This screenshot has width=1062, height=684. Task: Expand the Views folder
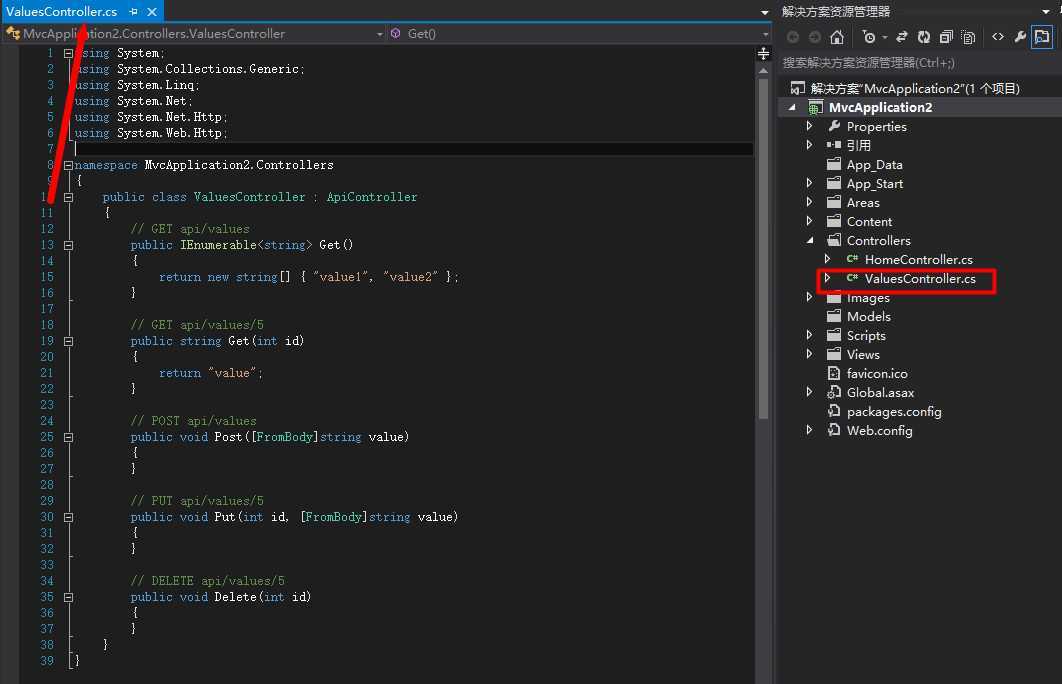tap(809, 354)
